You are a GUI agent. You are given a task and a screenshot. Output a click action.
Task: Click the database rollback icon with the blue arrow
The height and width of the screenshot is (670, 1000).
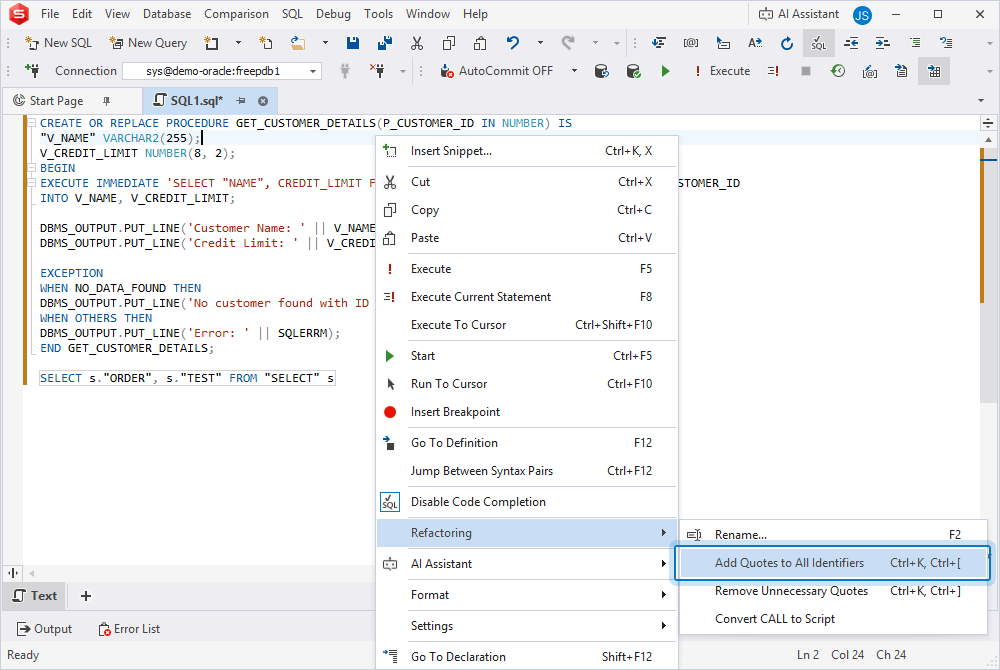pos(601,71)
